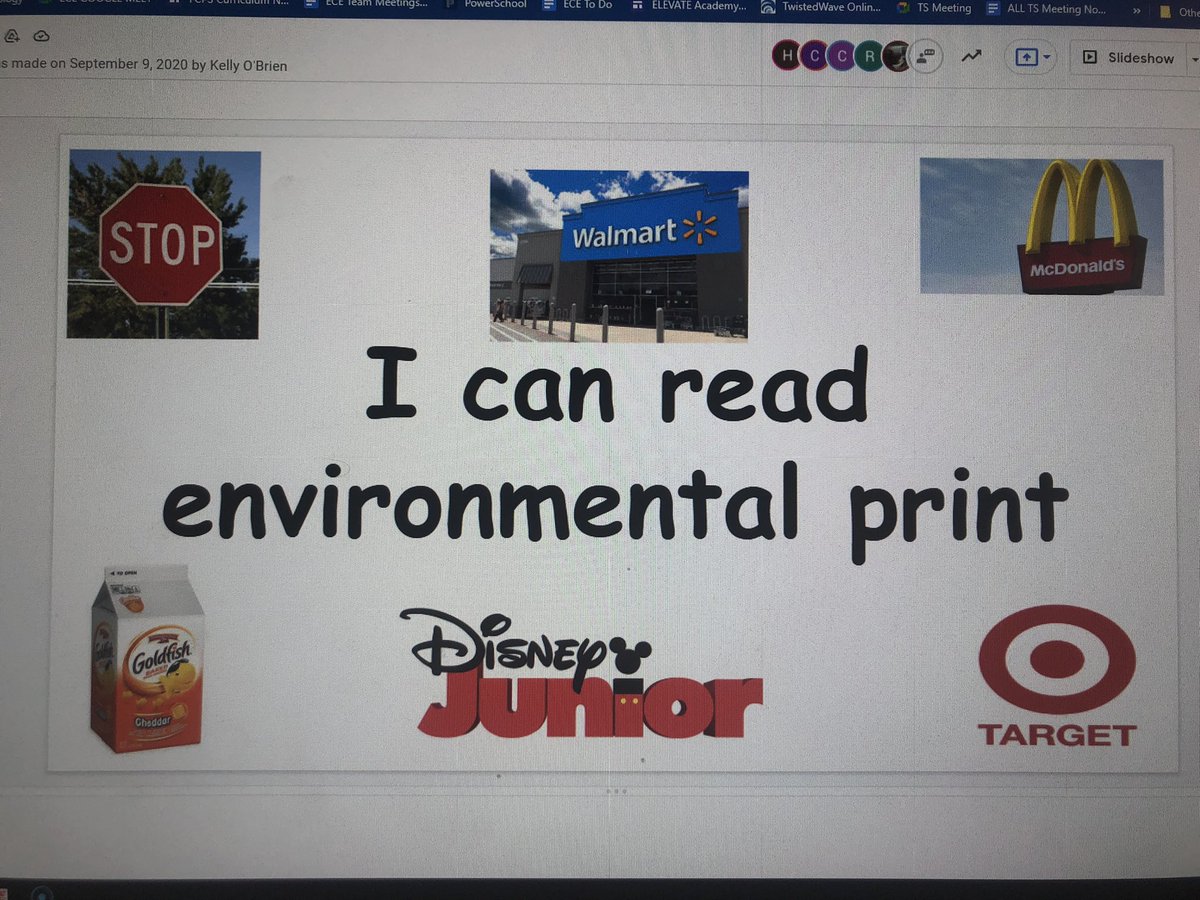Open the last edit link by Kelly O'Brien
1200x900 pixels.
(x=143, y=64)
